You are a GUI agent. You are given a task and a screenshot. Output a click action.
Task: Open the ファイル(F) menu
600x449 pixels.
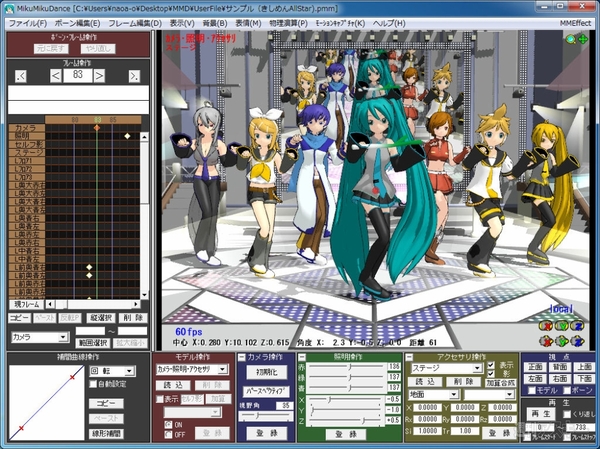[28, 23]
